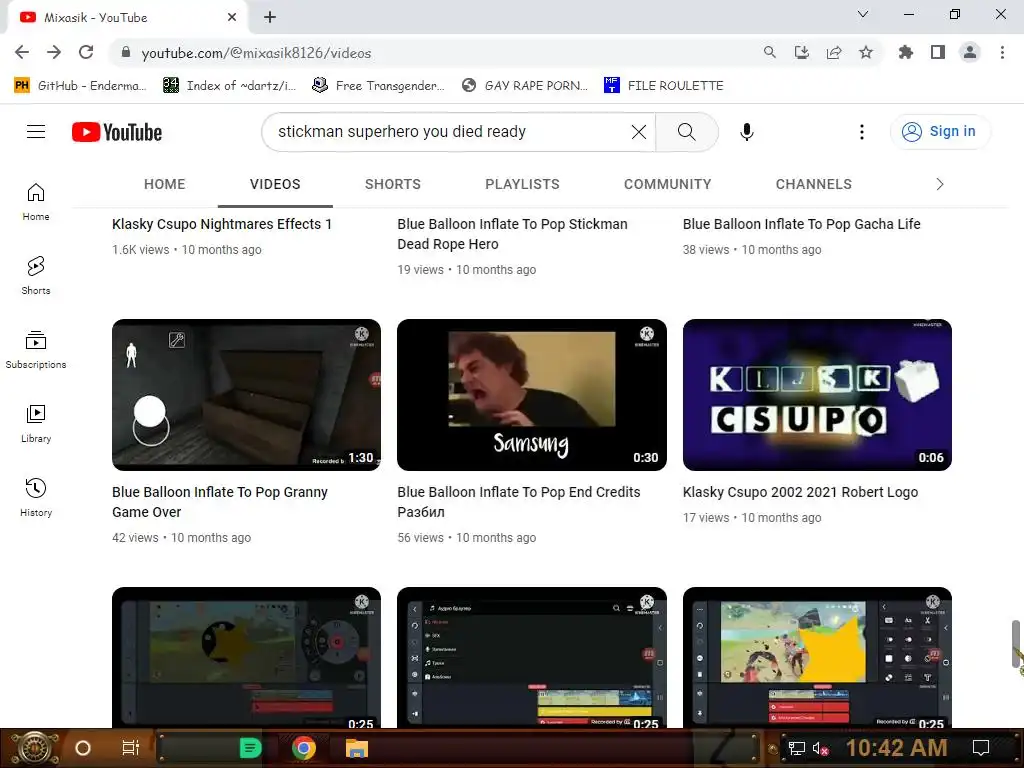Reload the page with the refresh icon

(86, 52)
